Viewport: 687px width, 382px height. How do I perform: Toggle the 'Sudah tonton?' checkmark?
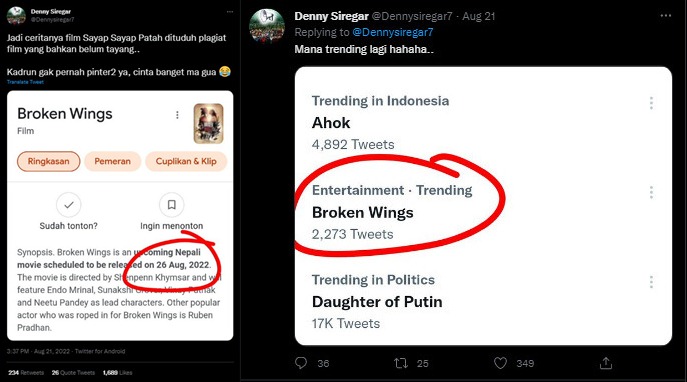pyautogui.click(x=69, y=205)
